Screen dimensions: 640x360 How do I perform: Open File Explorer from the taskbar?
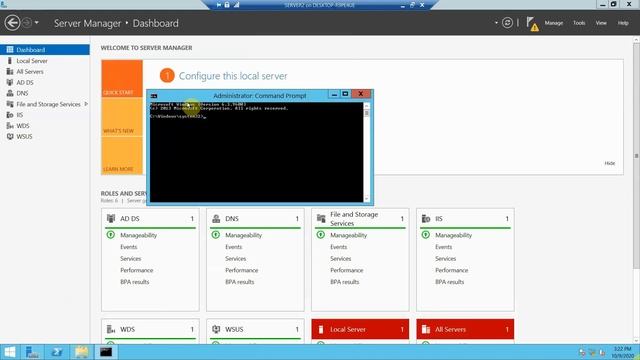coord(82,352)
